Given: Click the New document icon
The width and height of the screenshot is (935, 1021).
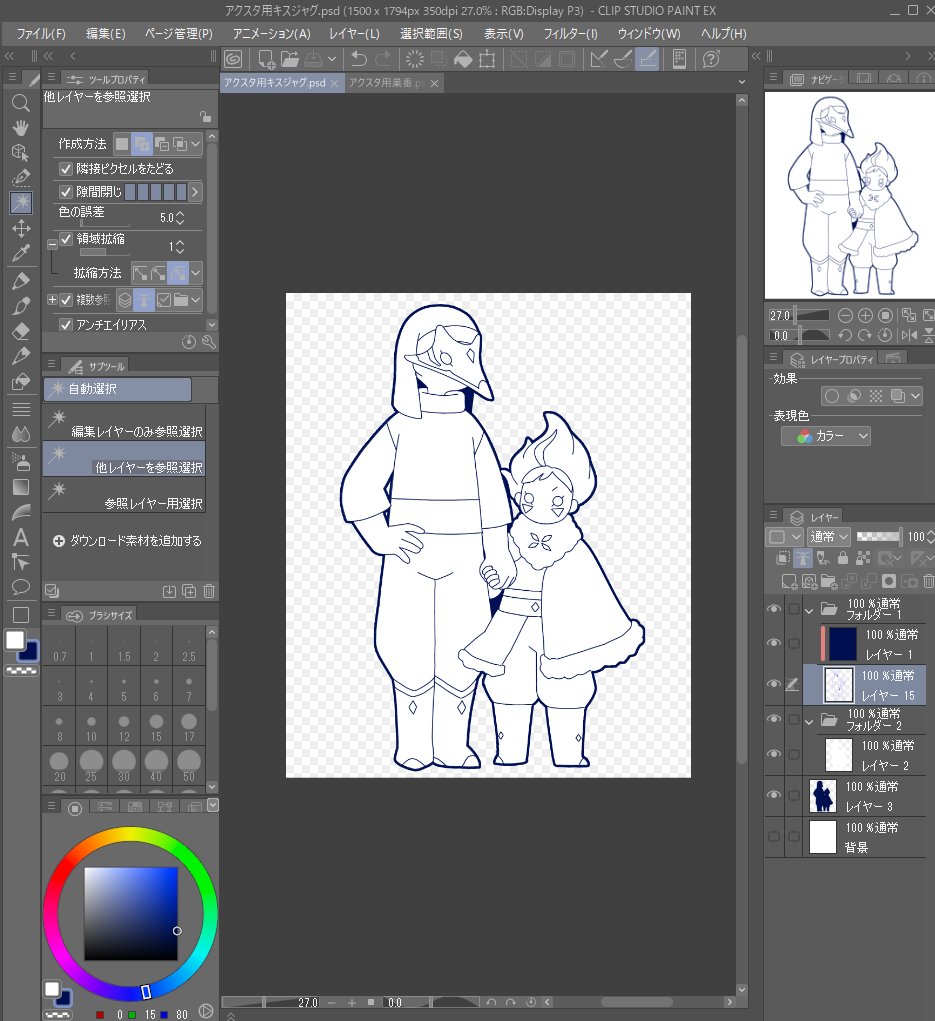Looking at the screenshot, I should tap(266, 59).
